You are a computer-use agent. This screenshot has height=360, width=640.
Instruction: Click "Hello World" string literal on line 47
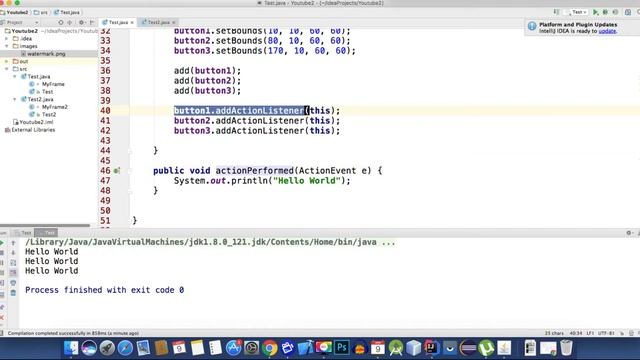(307, 181)
